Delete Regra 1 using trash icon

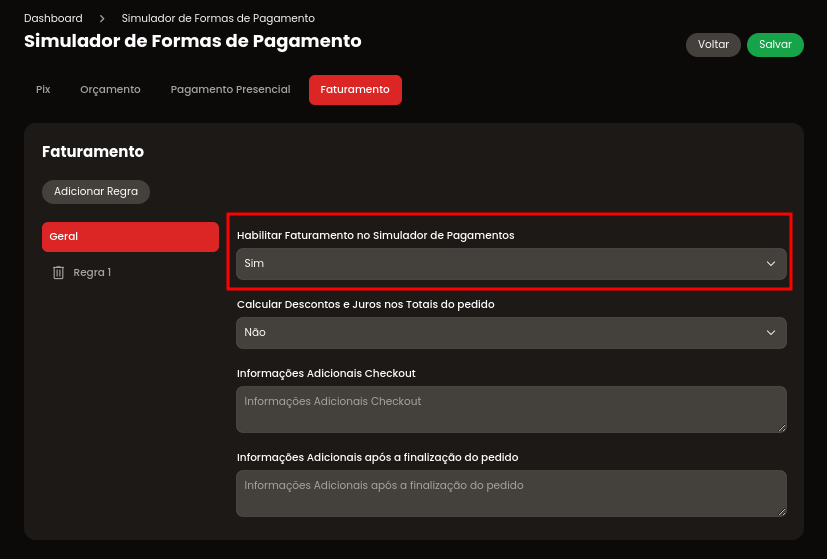coord(58,273)
